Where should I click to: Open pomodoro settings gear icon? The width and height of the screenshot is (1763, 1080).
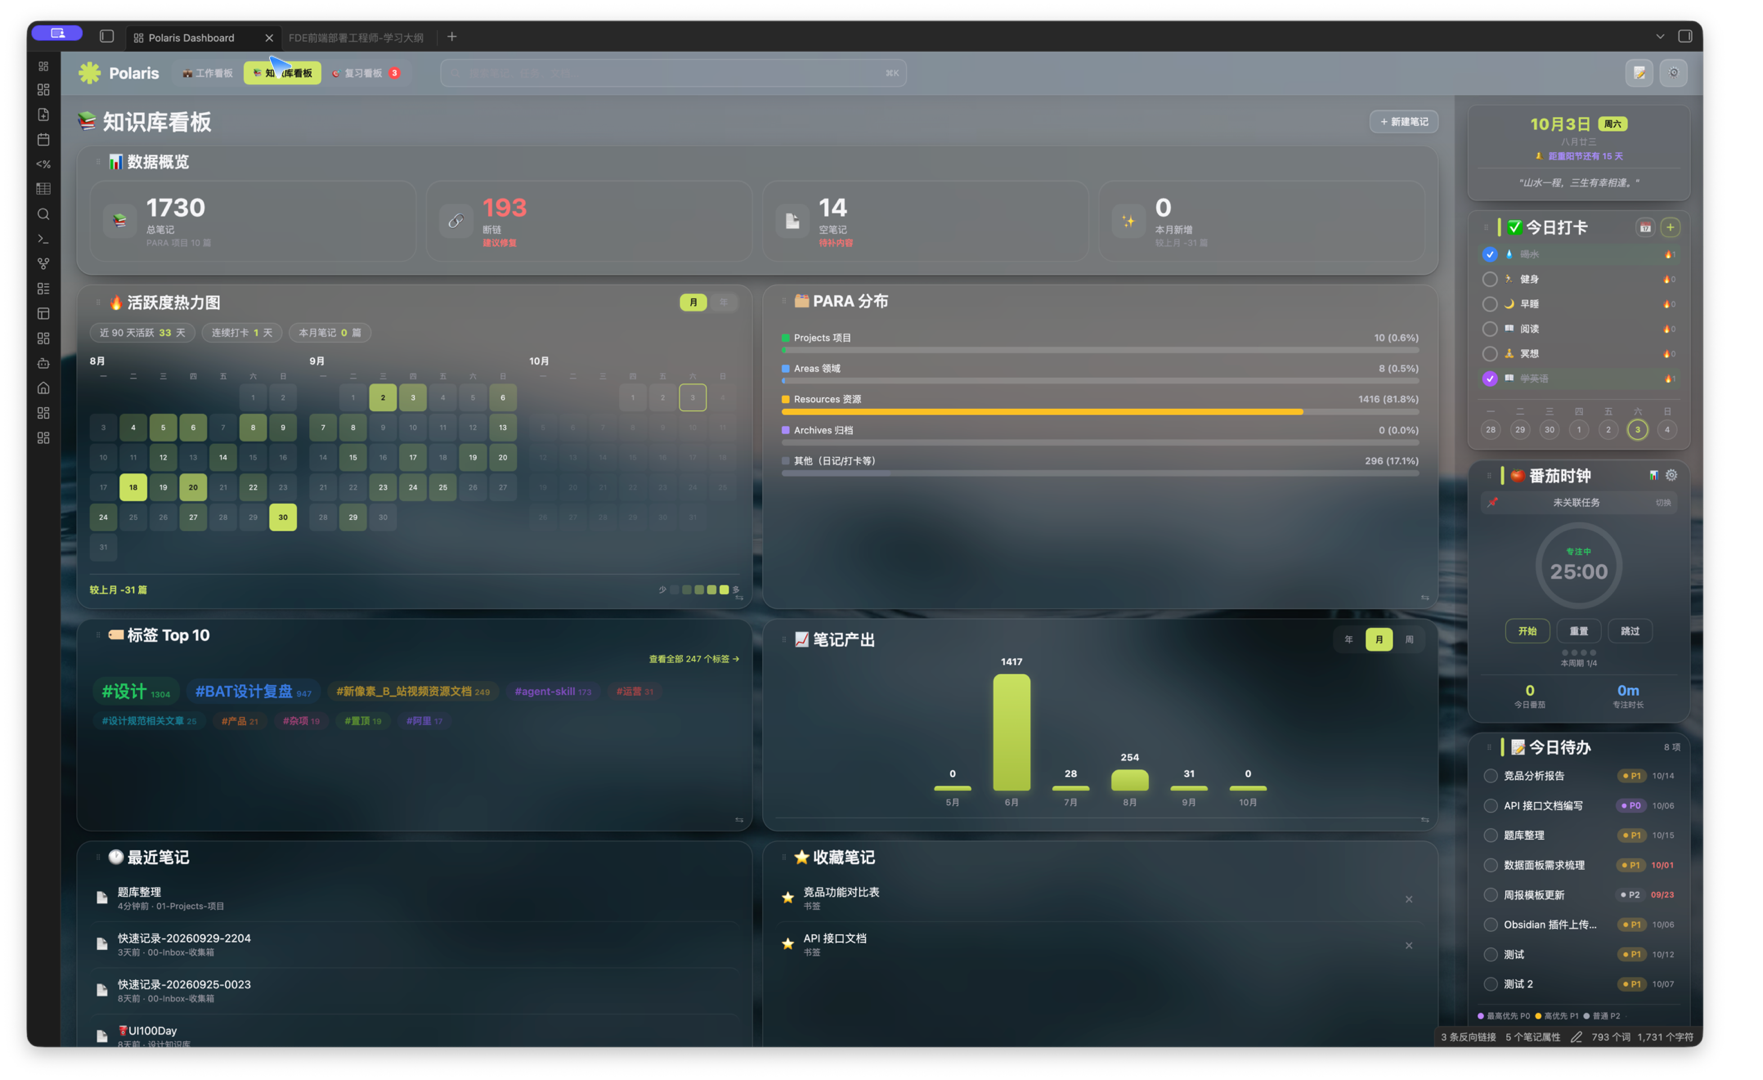point(1671,476)
